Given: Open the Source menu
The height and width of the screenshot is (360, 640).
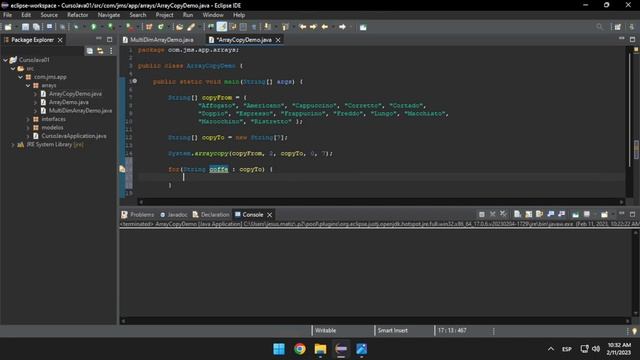Looking at the screenshot, I should (49, 15).
